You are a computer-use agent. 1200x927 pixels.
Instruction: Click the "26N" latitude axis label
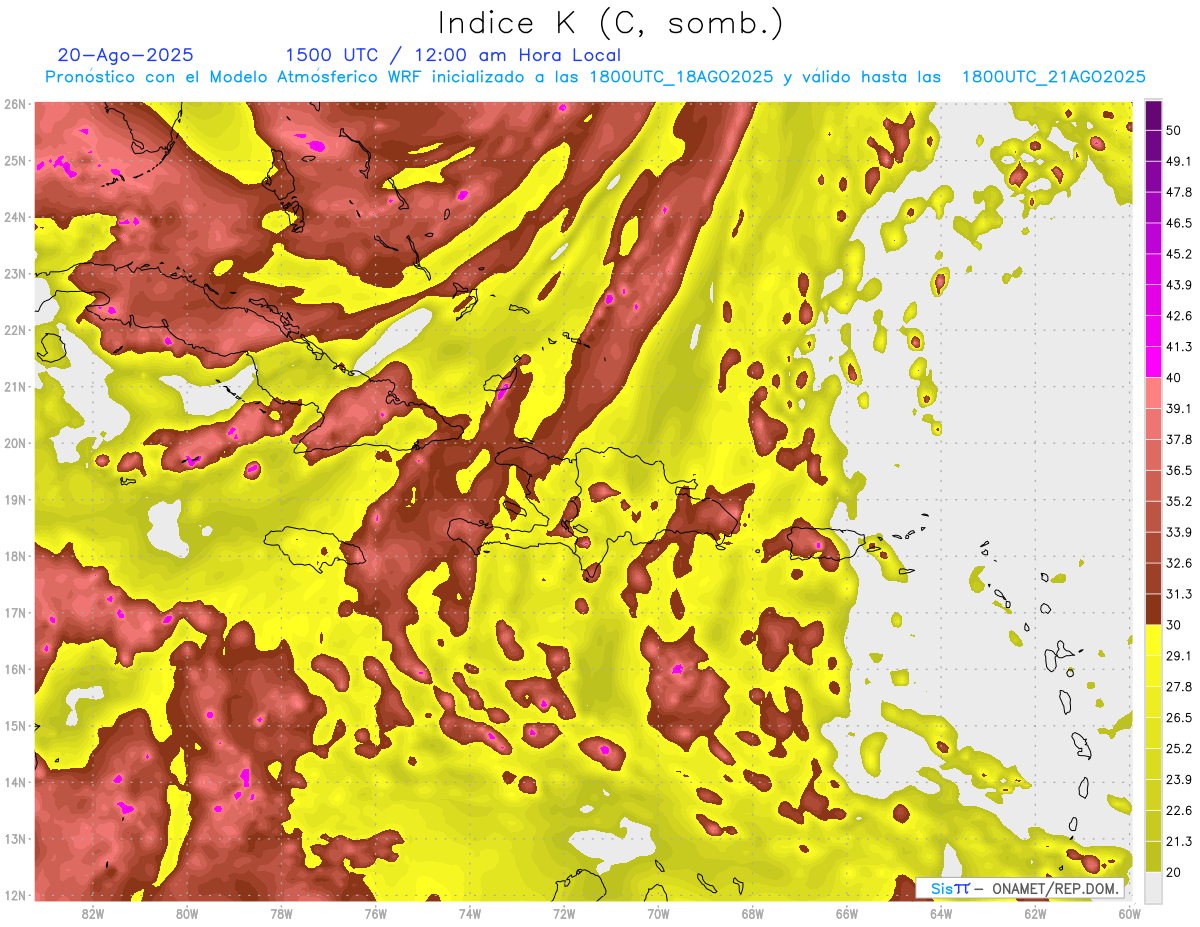[14, 104]
